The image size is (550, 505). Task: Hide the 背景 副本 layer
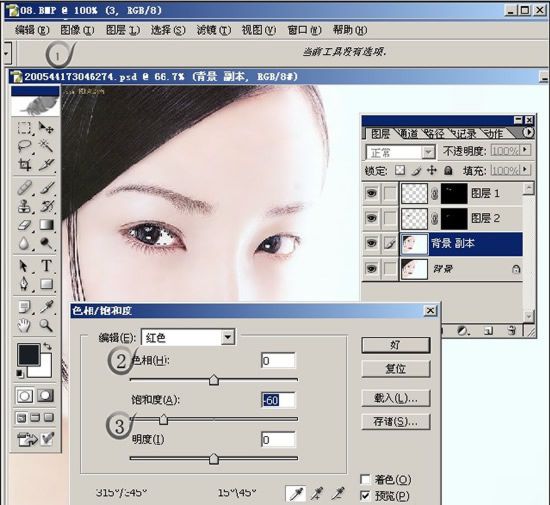coord(371,243)
